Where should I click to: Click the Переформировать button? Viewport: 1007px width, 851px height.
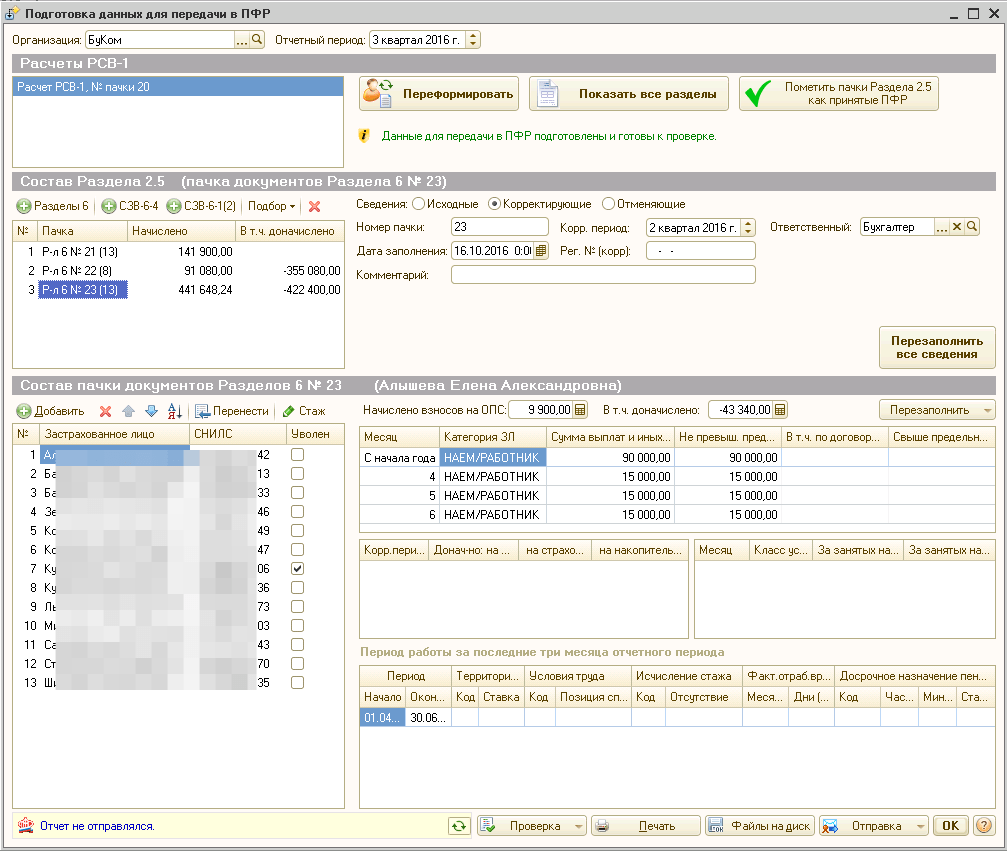440,94
